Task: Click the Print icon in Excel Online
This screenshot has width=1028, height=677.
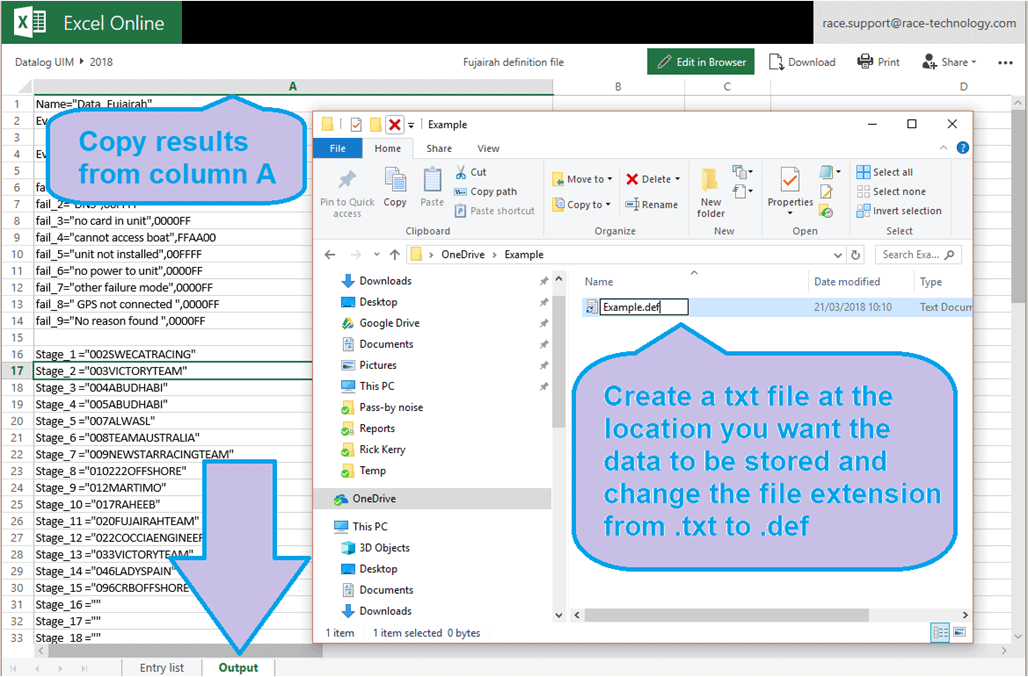Action: tap(865, 62)
